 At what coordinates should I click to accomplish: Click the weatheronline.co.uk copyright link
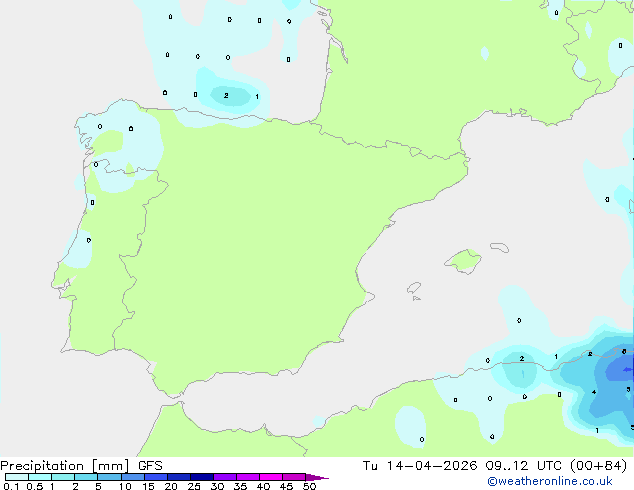pos(550,481)
